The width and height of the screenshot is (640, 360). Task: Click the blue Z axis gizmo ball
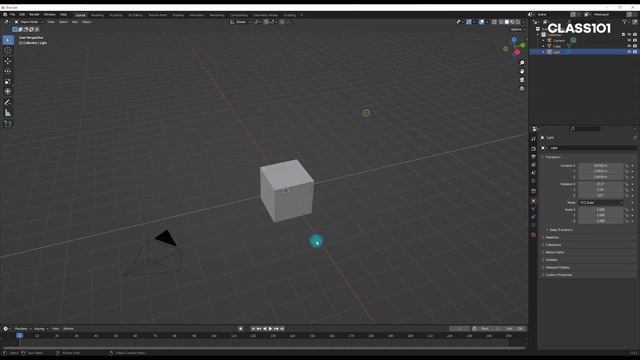(514, 40)
